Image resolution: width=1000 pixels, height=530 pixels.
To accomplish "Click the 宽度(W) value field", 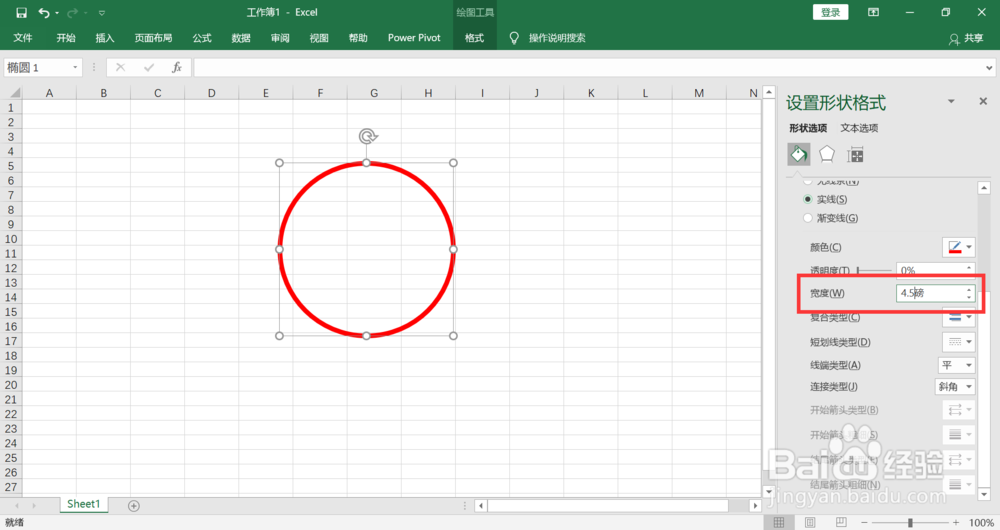I will coord(930,293).
